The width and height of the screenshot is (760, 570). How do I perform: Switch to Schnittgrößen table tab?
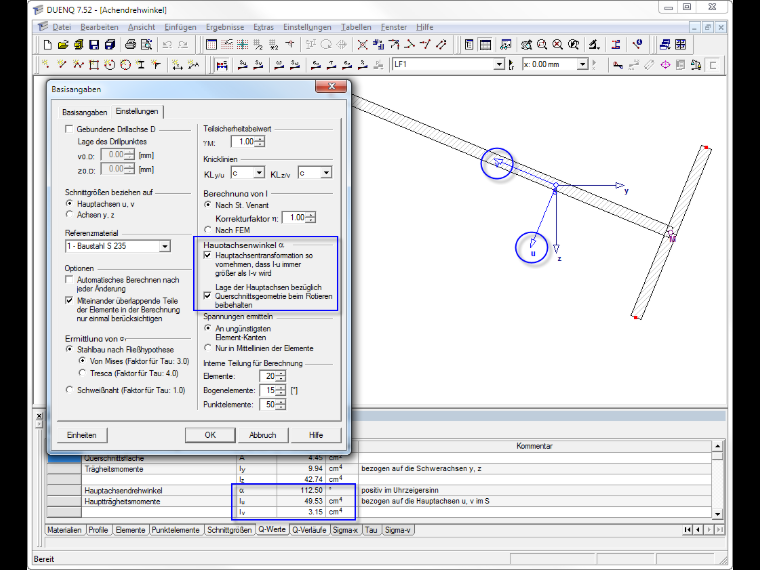tap(229, 530)
